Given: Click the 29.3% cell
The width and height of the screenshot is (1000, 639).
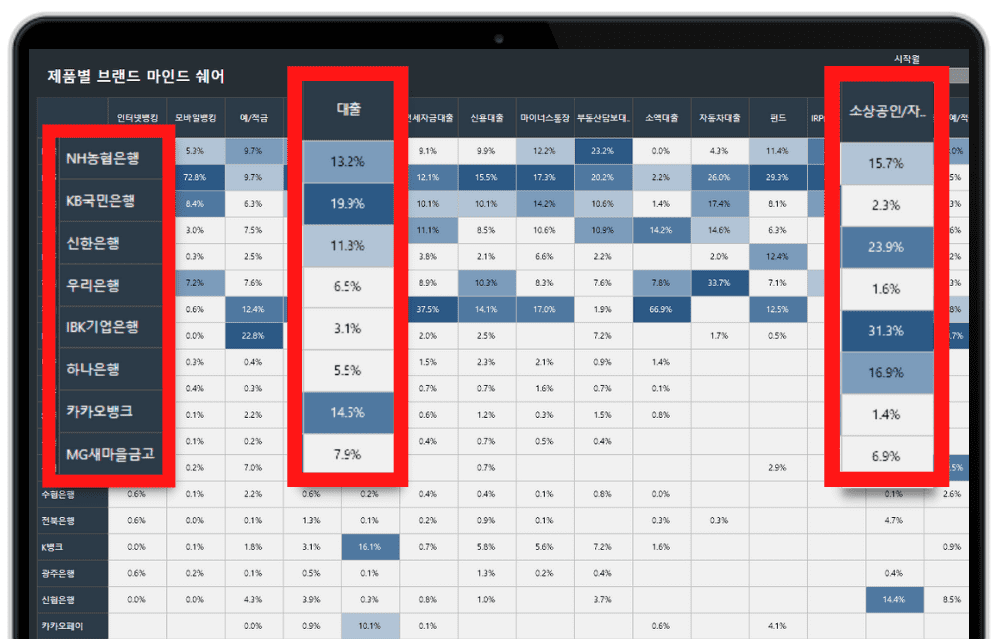Looking at the screenshot, I should [x=777, y=177].
